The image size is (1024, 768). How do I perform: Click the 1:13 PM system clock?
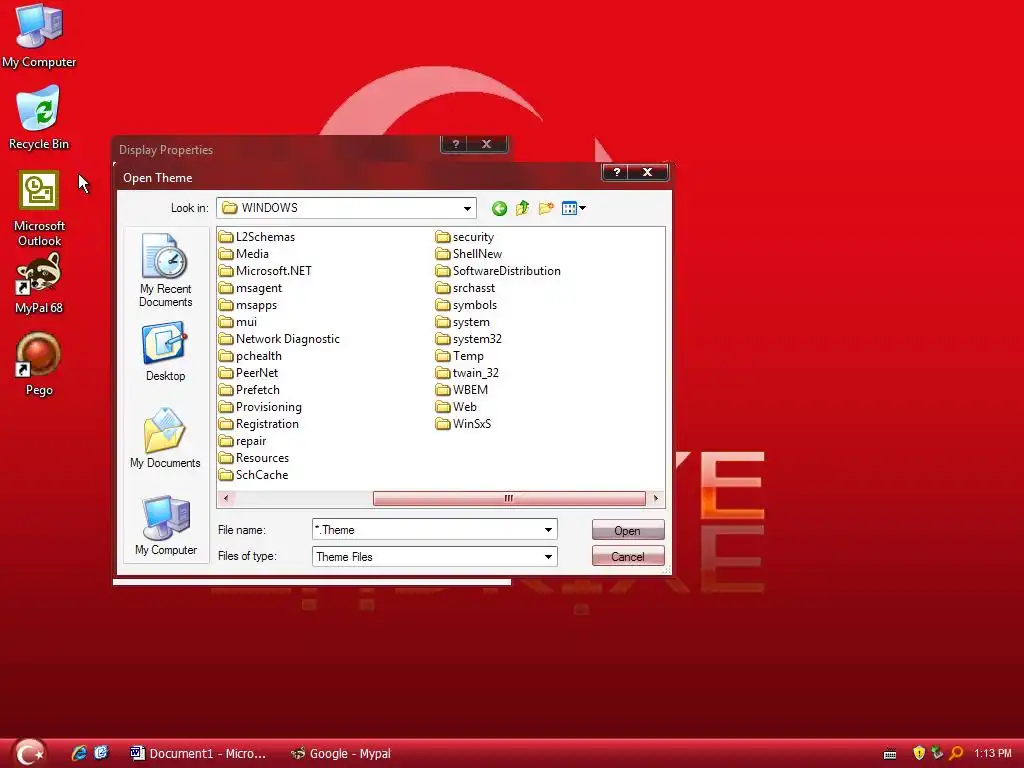[x=993, y=753]
